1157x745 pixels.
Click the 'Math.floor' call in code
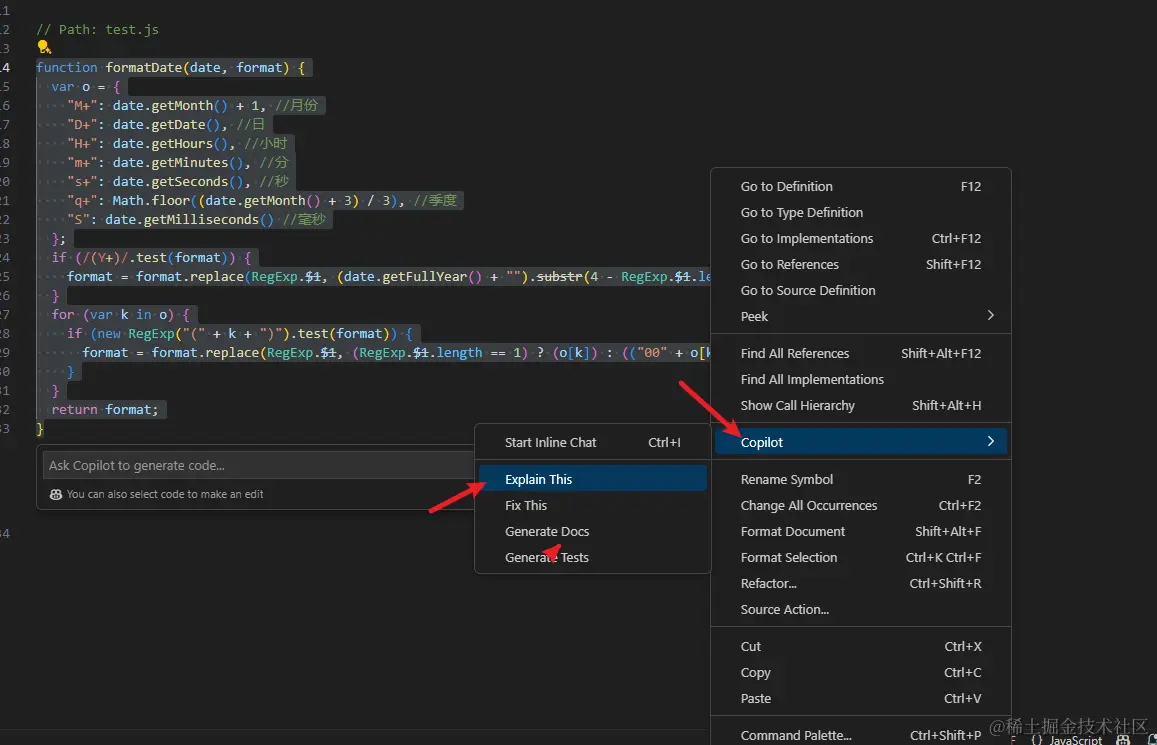[x=151, y=201]
